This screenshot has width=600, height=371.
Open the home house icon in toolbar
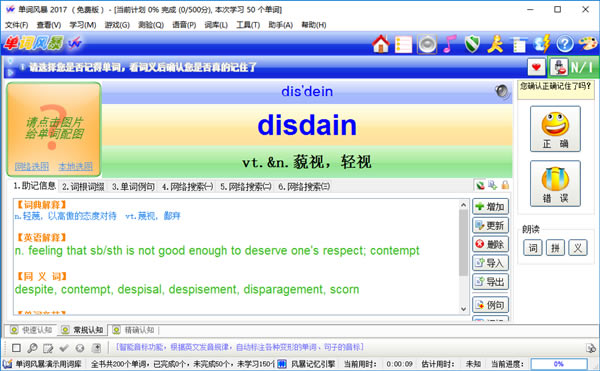[380, 44]
